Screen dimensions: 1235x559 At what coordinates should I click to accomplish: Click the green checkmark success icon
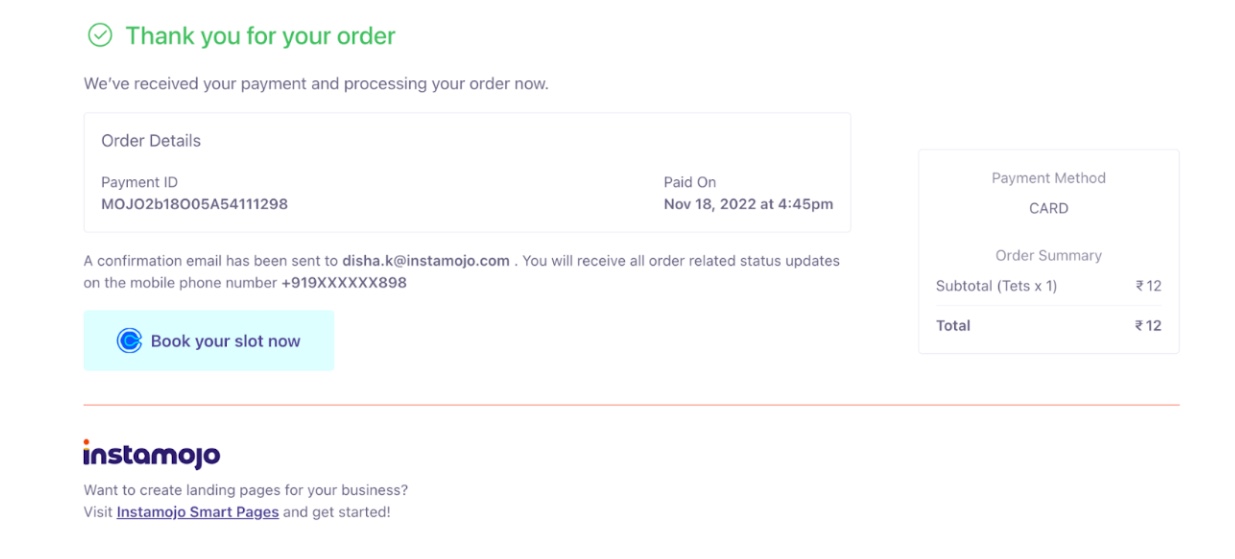point(100,36)
